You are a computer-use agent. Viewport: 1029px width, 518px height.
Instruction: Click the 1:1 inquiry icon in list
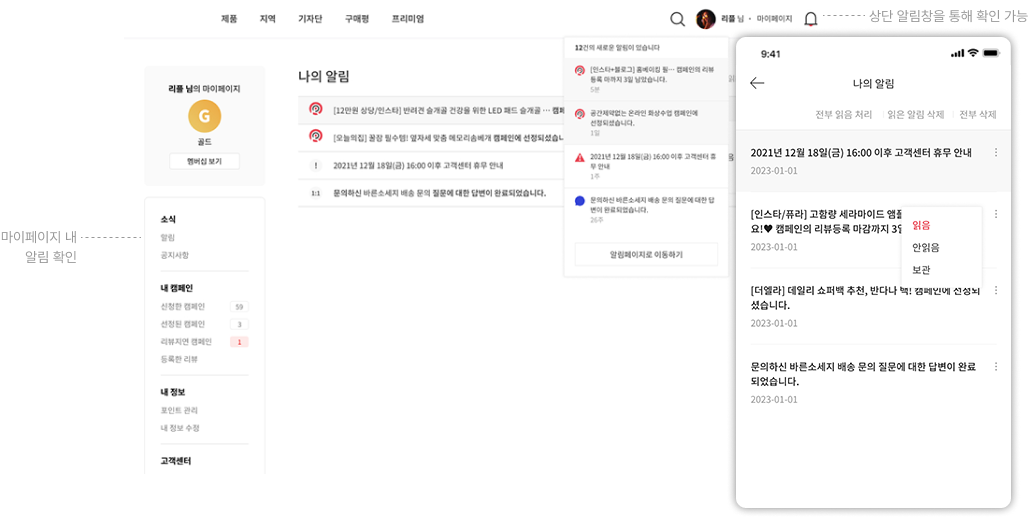point(315,193)
